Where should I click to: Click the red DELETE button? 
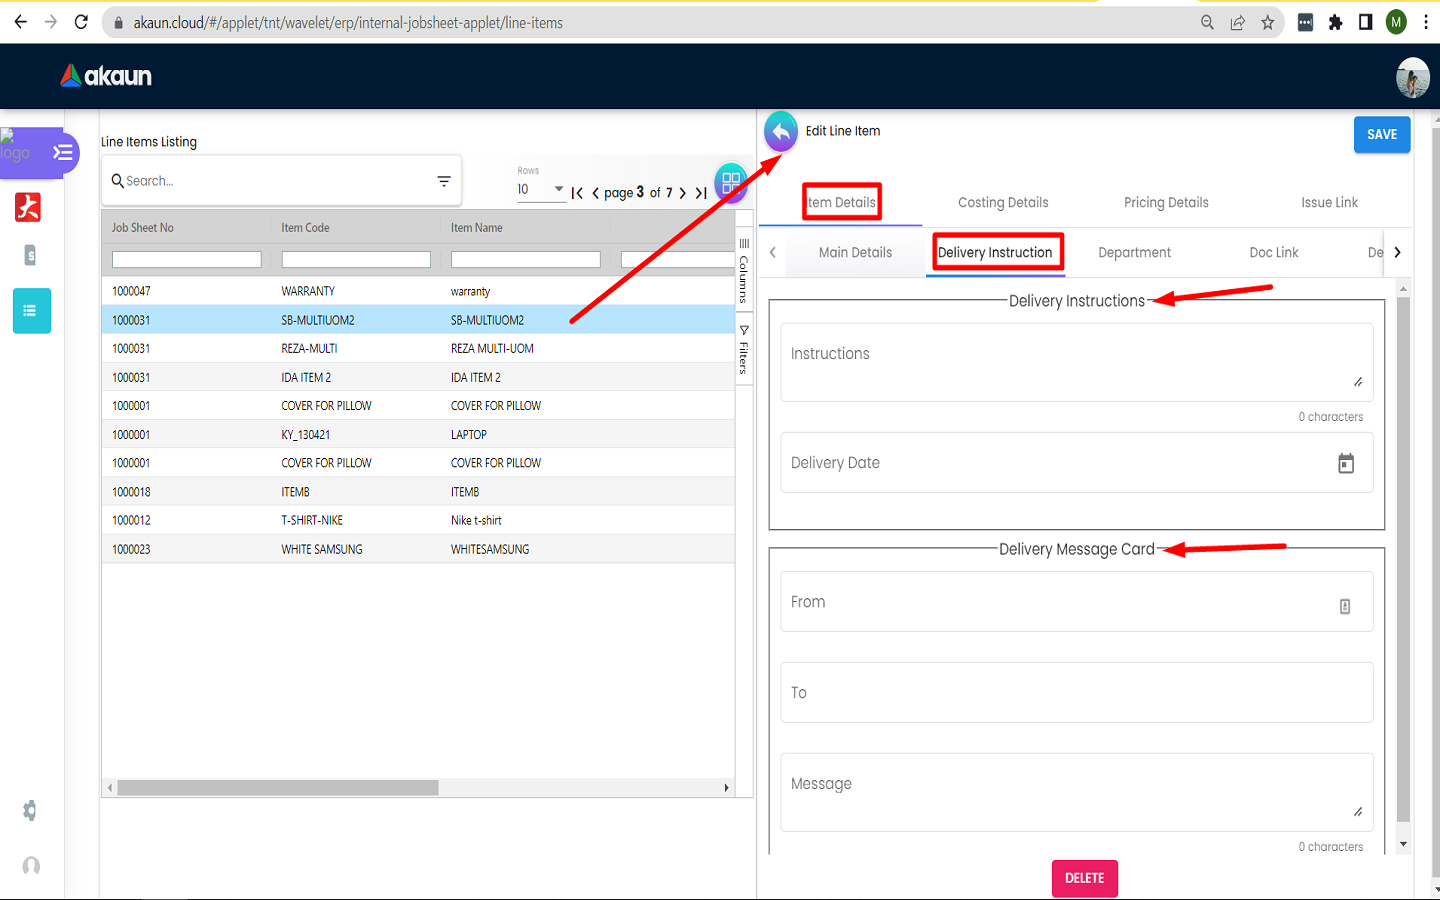tap(1084, 878)
